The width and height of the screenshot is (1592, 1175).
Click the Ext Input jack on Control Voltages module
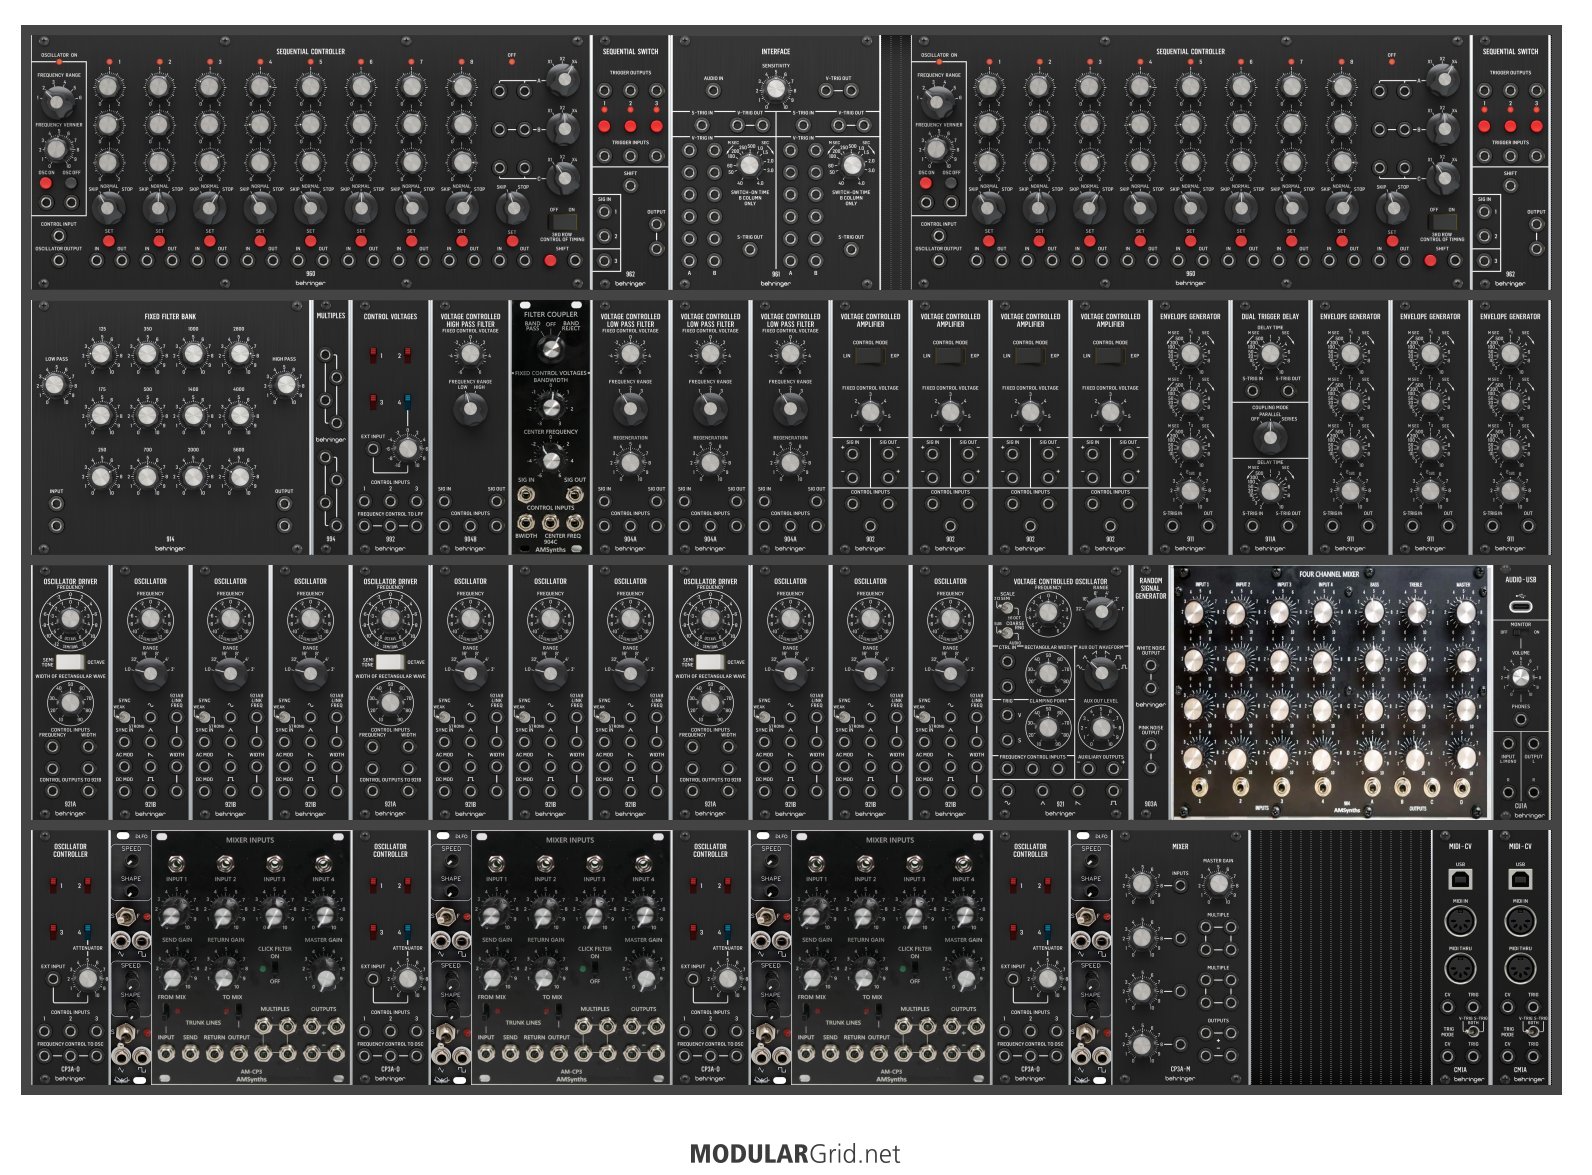click(x=372, y=449)
